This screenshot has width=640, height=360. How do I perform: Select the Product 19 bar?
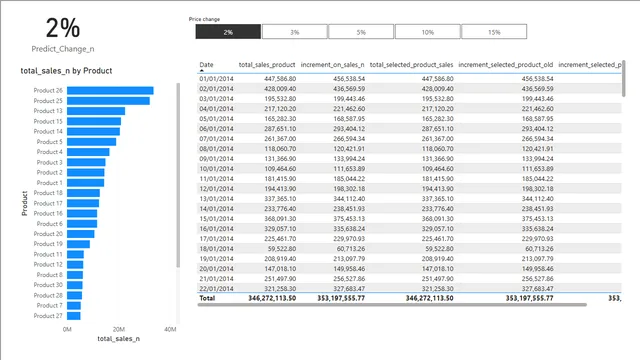coord(78,244)
